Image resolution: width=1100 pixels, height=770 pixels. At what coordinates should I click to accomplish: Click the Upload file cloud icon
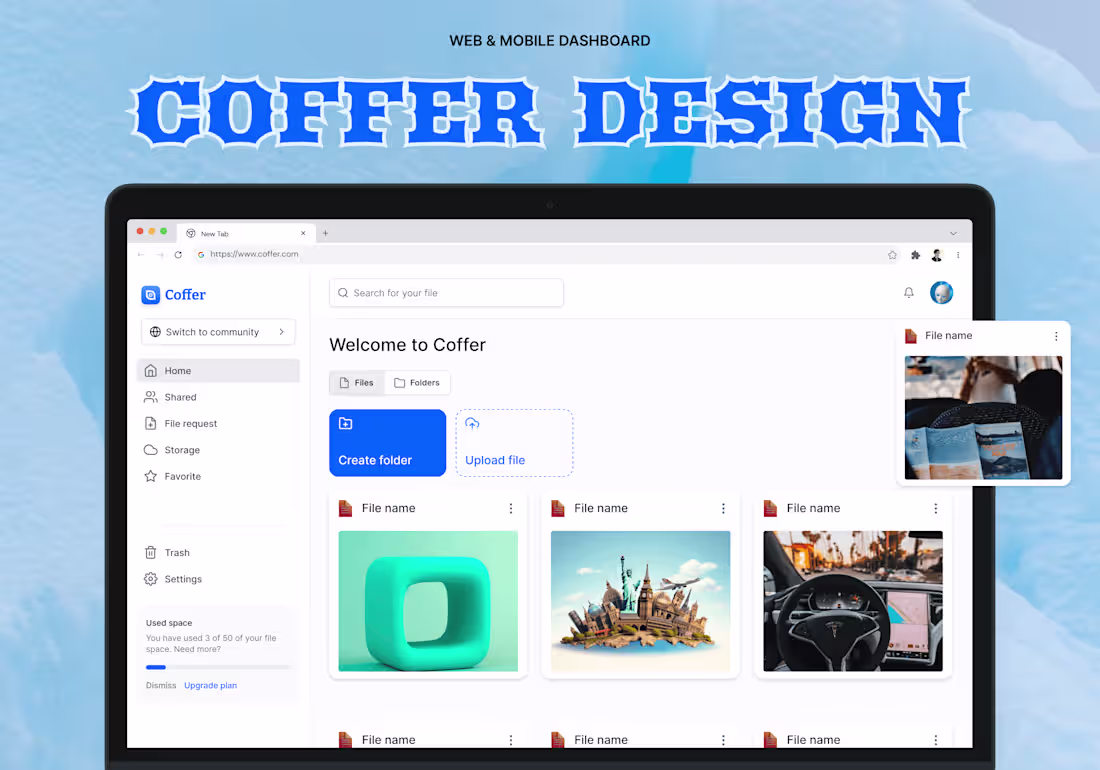coord(472,424)
